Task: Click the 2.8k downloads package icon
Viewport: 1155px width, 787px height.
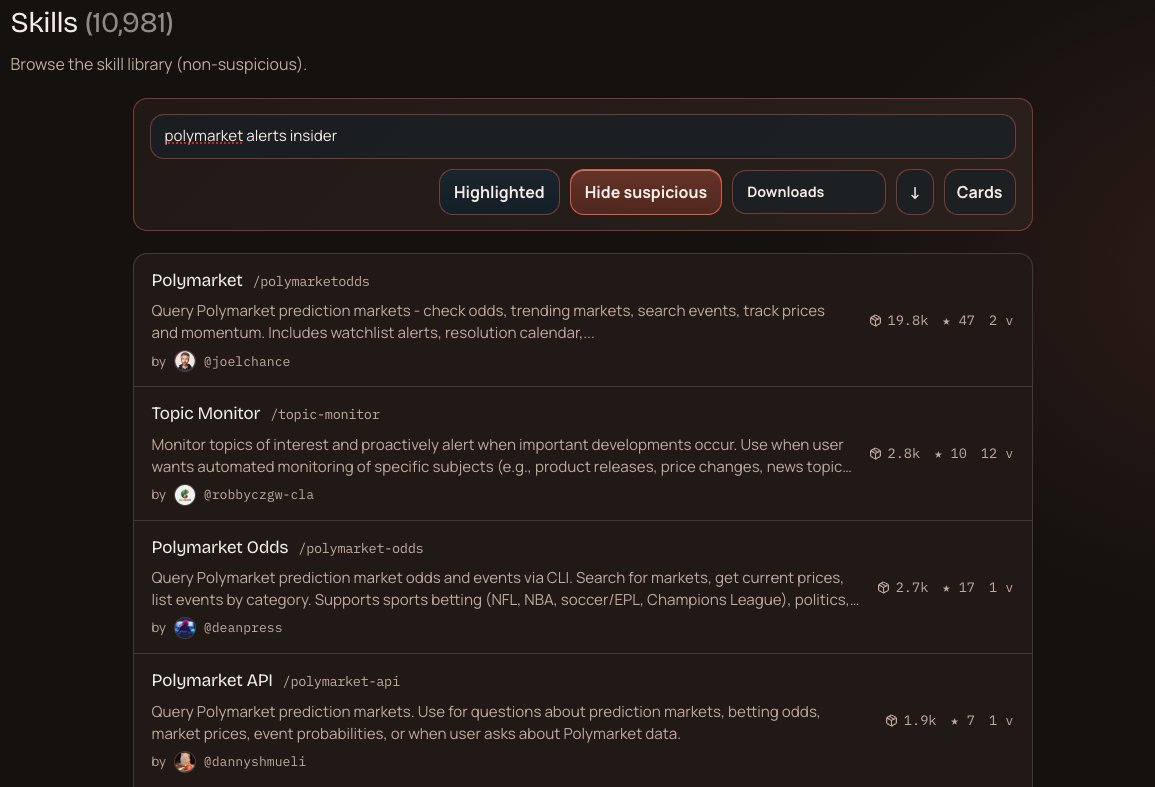Action: pyautogui.click(x=875, y=453)
